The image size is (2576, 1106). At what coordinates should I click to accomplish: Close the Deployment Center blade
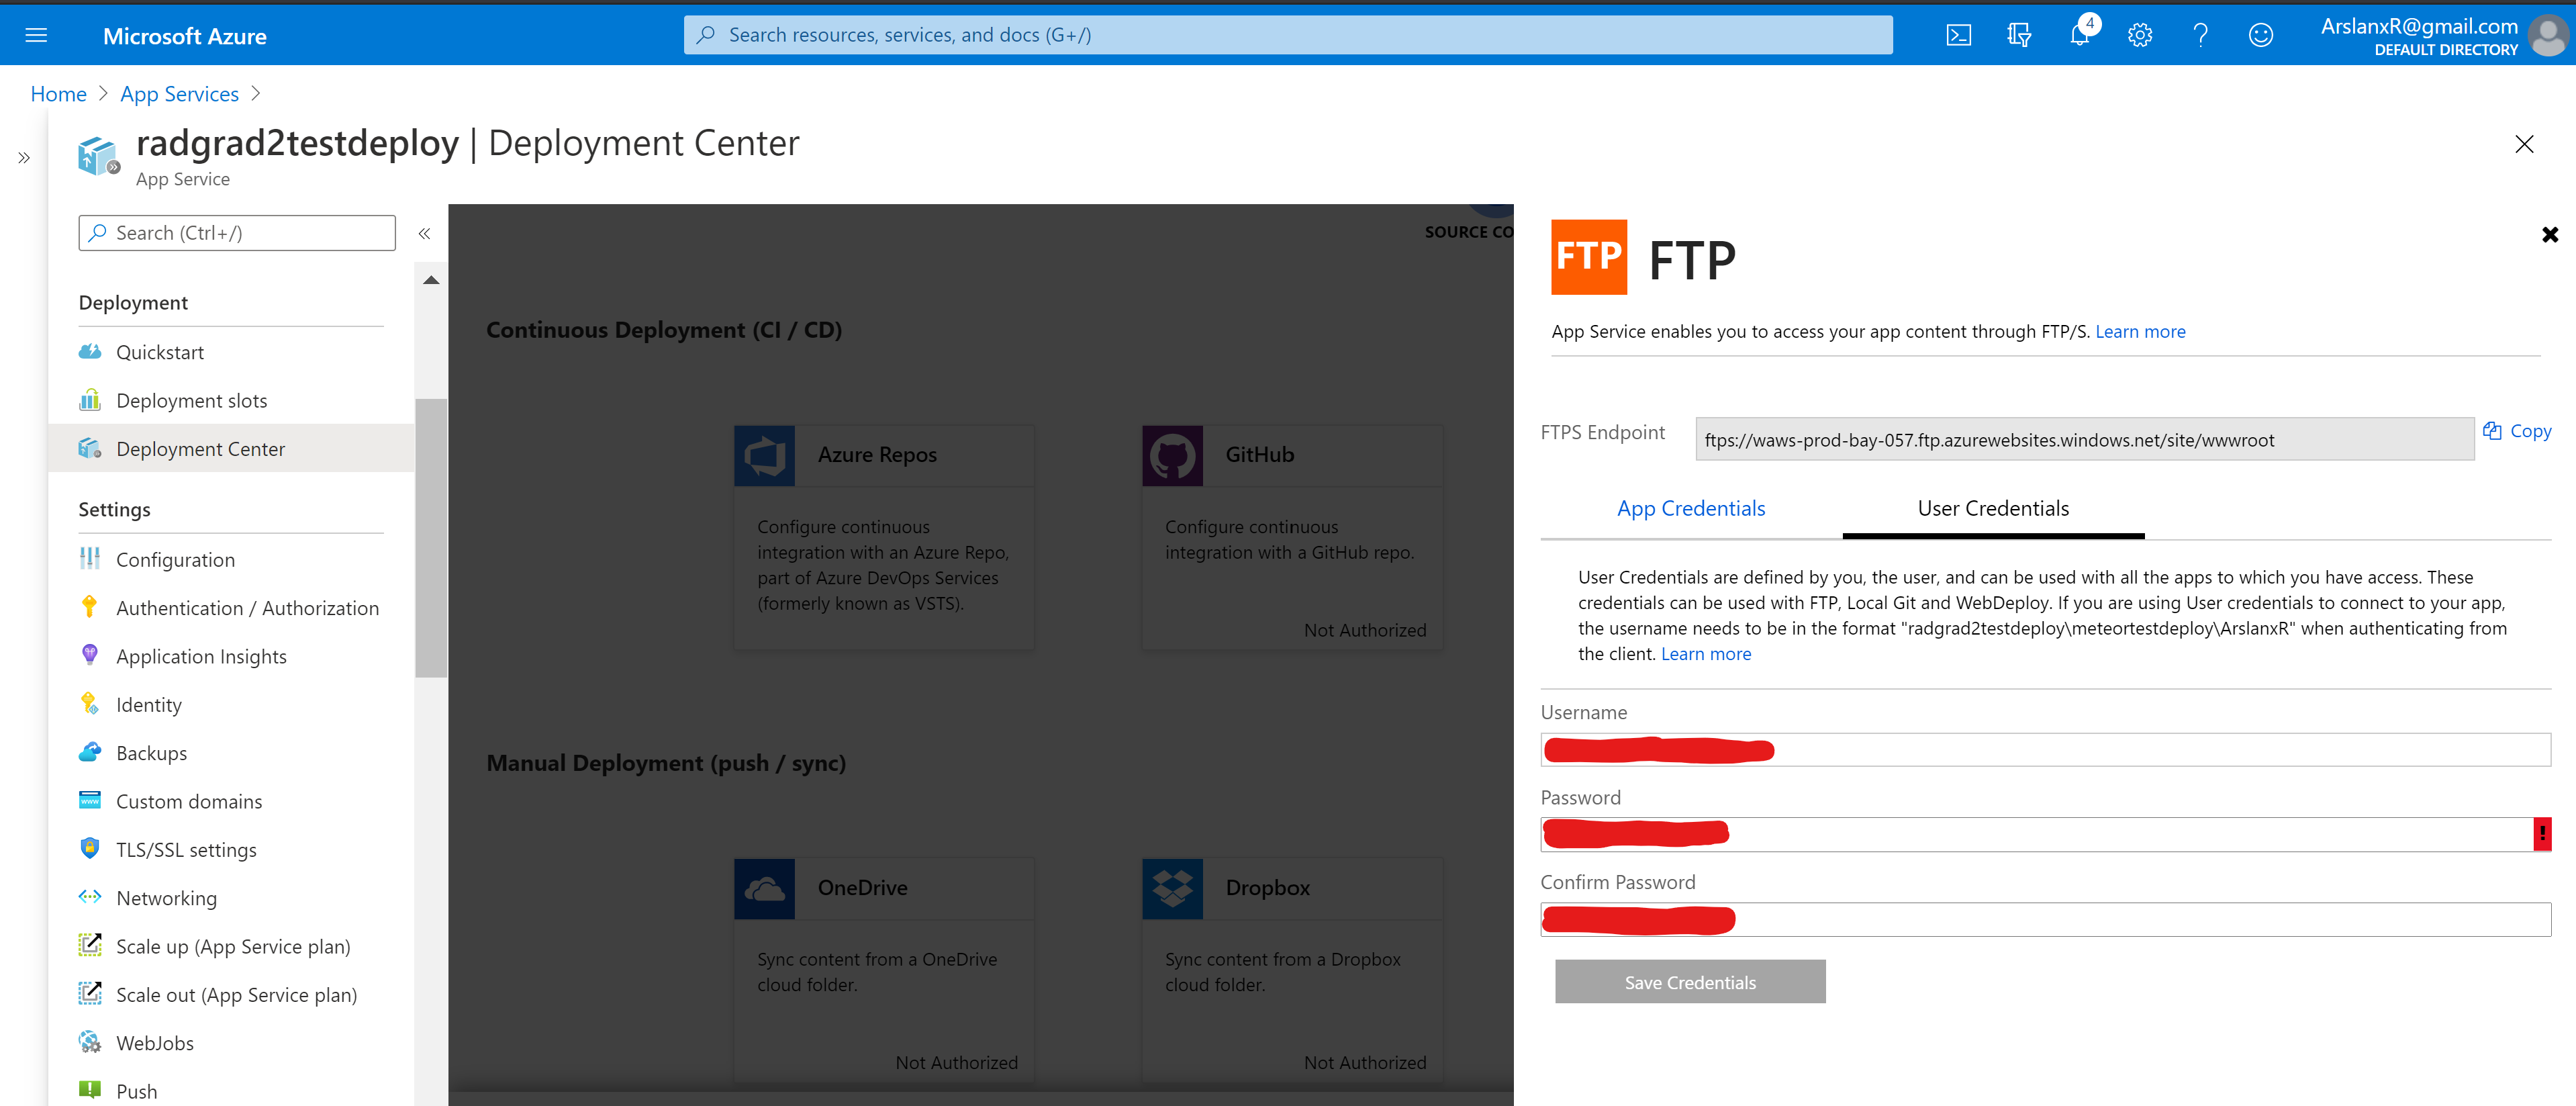[2524, 144]
